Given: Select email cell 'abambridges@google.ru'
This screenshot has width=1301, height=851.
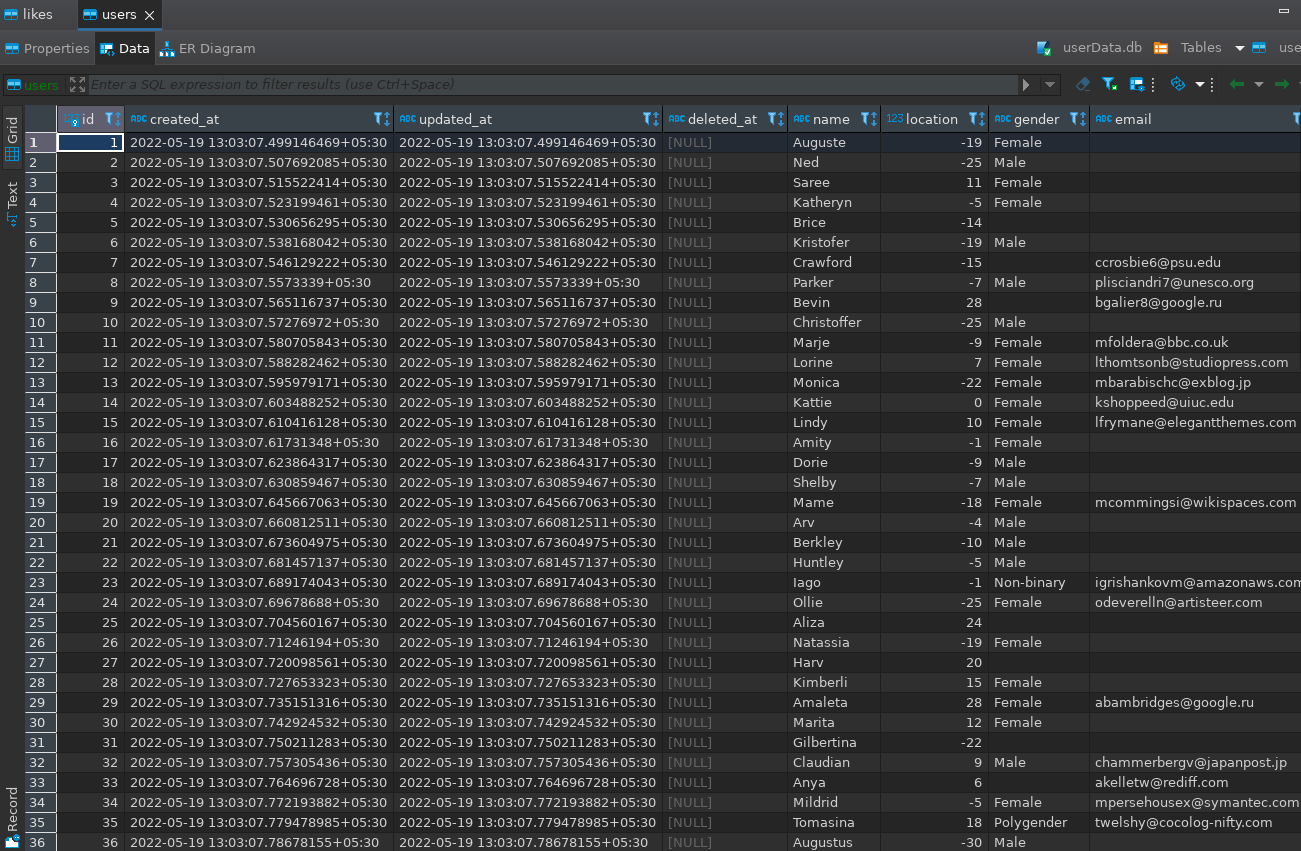Looking at the screenshot, I should 1196,702.
